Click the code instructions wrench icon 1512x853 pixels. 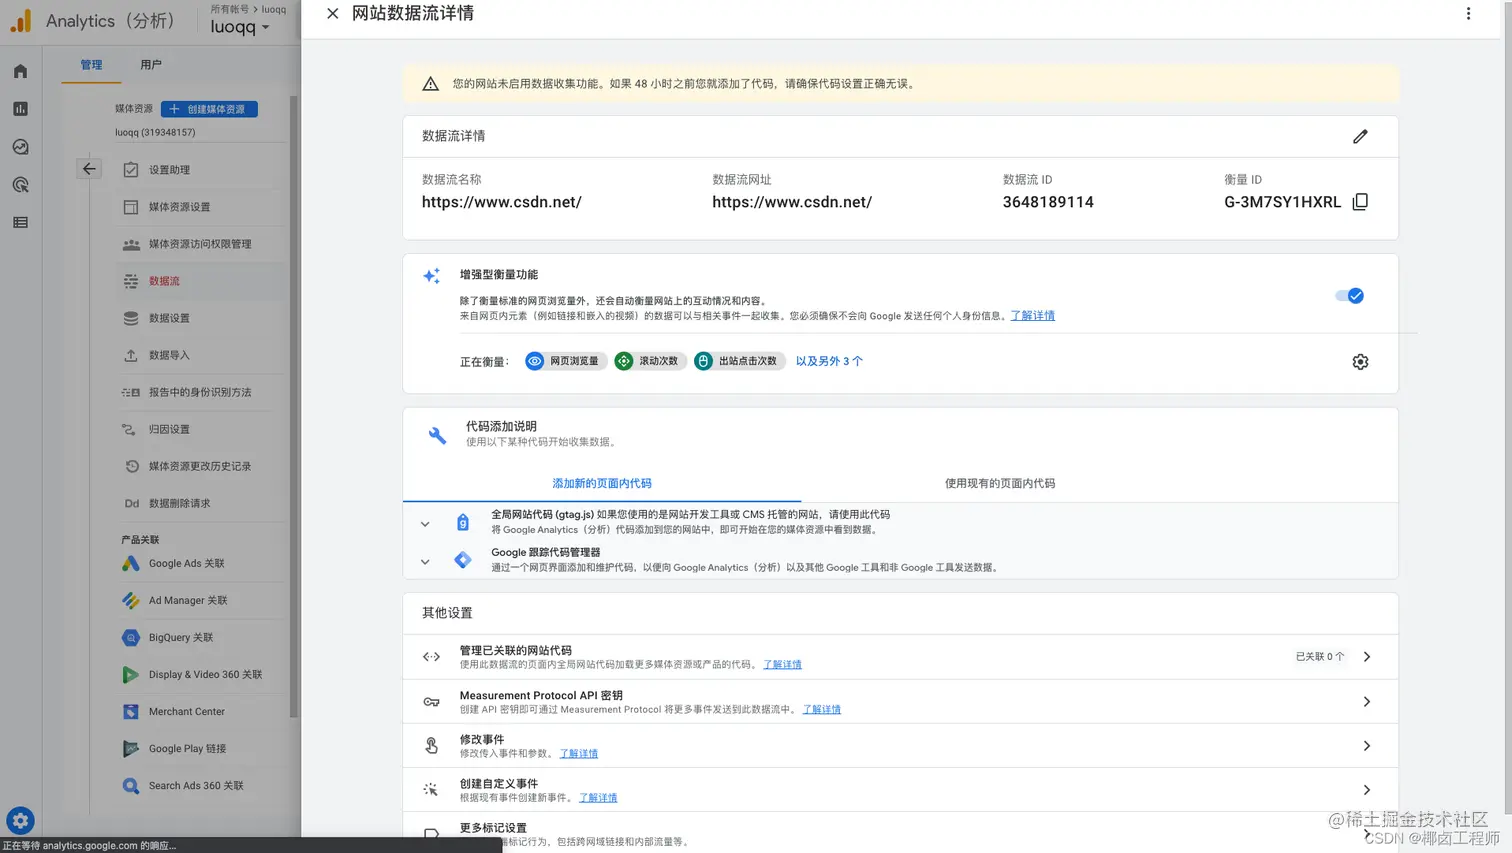(437, 435)
